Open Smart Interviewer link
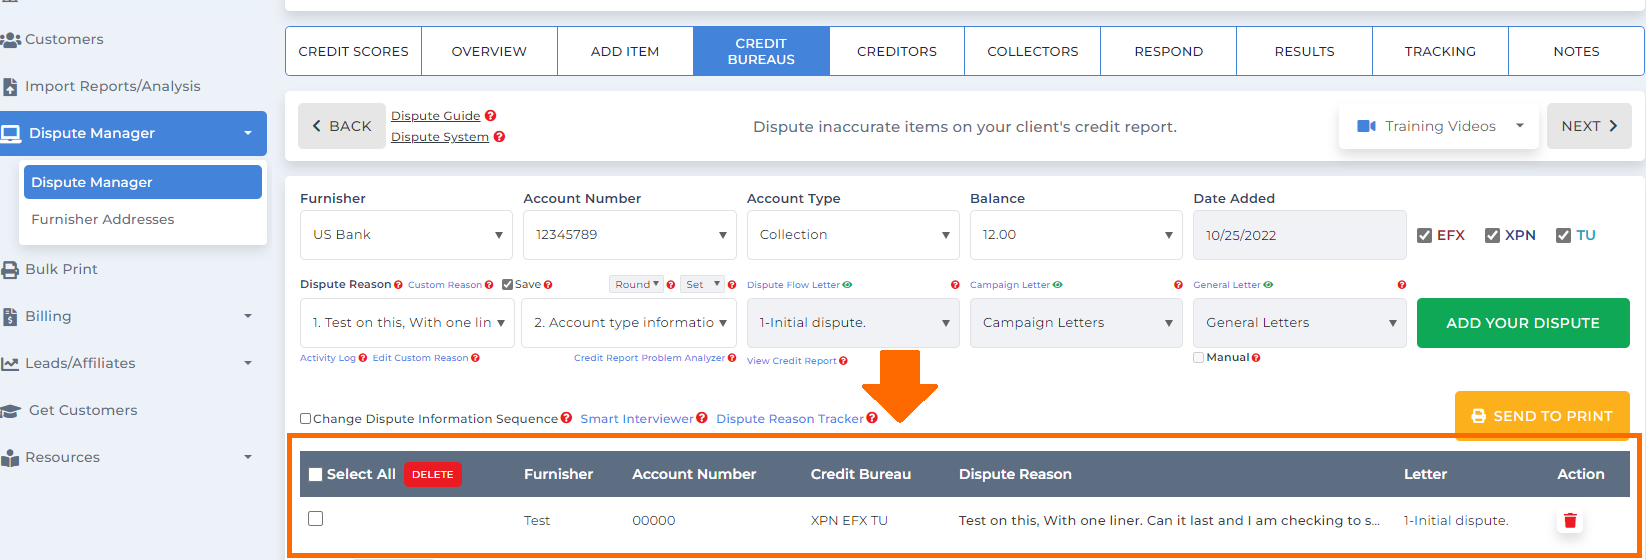 click(x=637, y=419)
